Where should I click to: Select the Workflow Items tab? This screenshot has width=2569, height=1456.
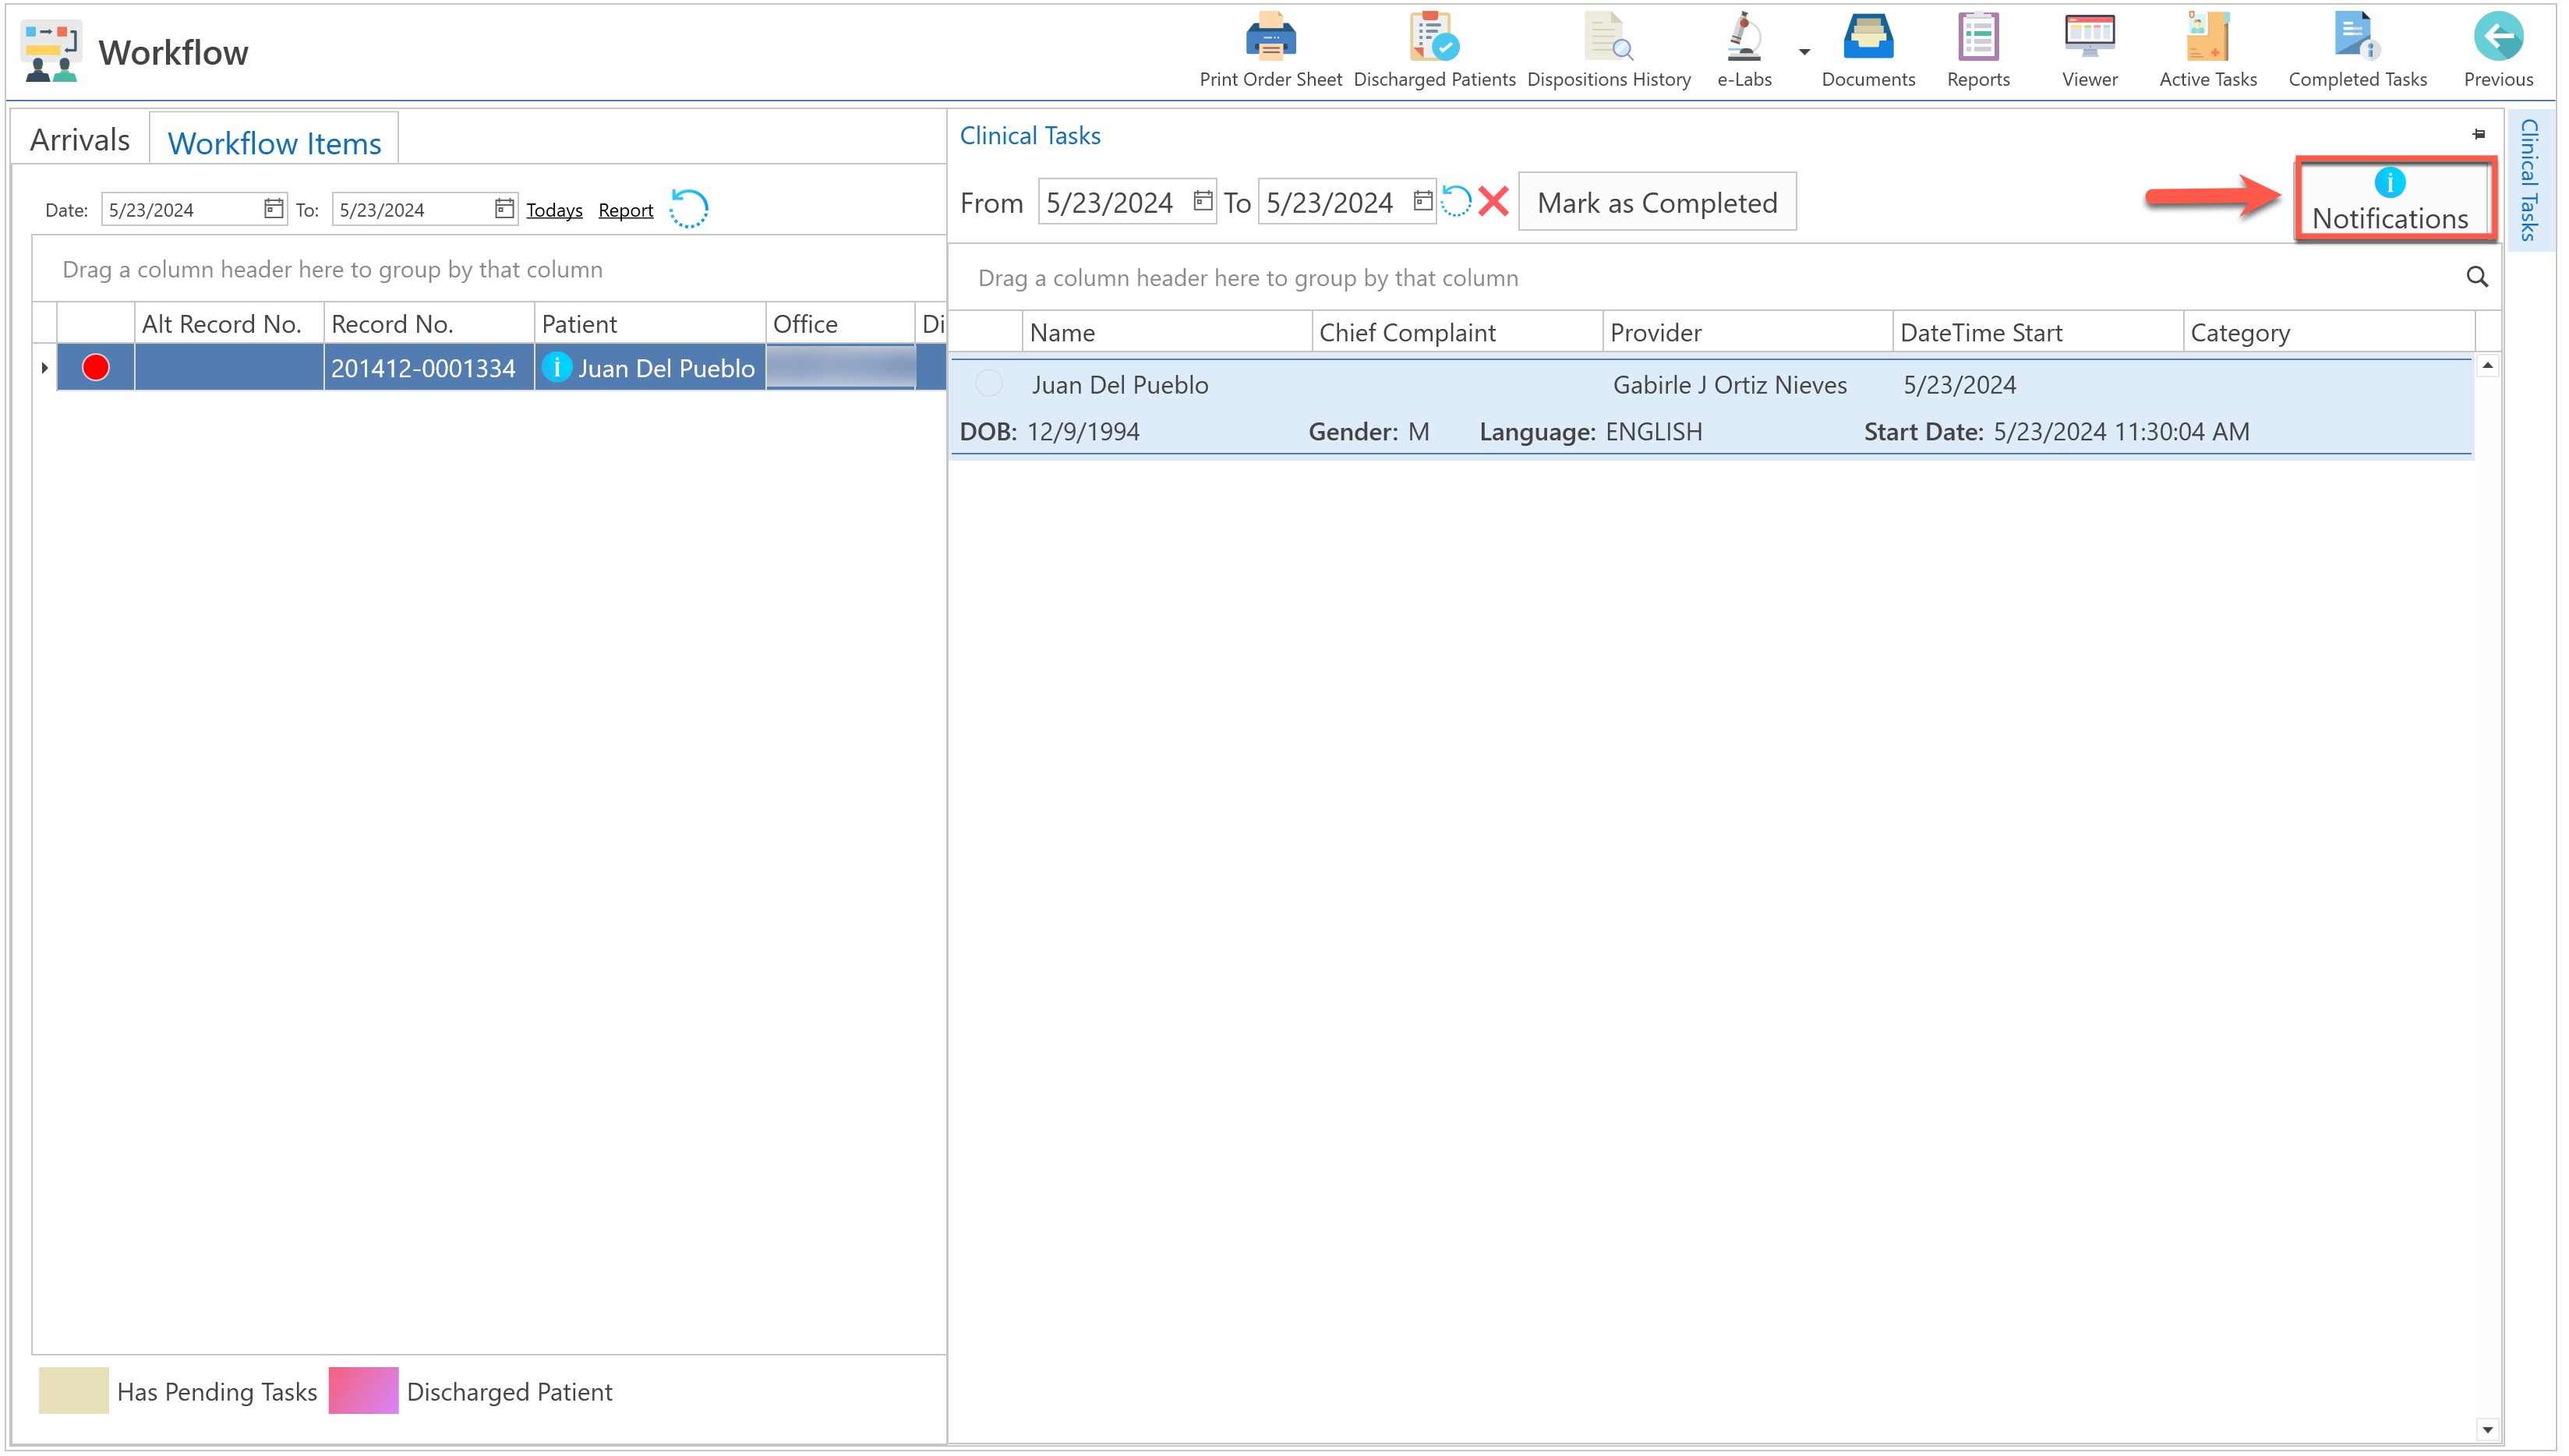[274, 143]
